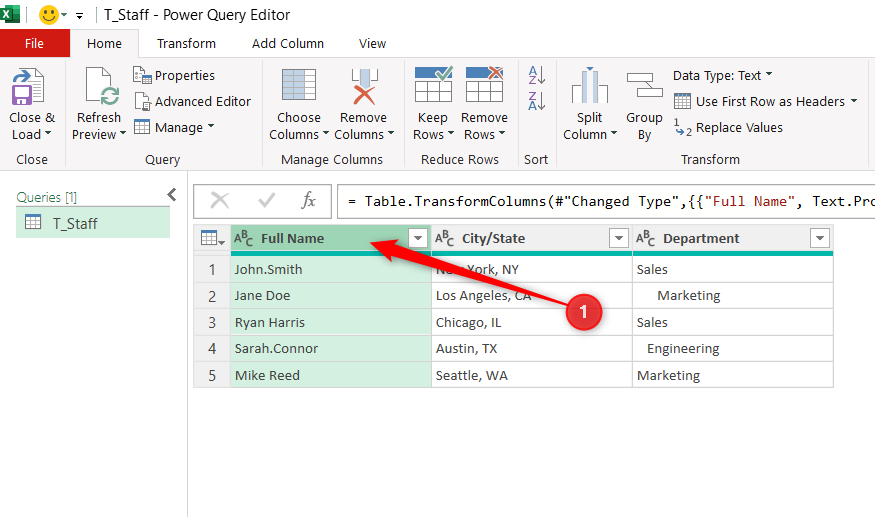Click Use First Row as Headers
Screen dimensions: 875x517
pos(759,101)
